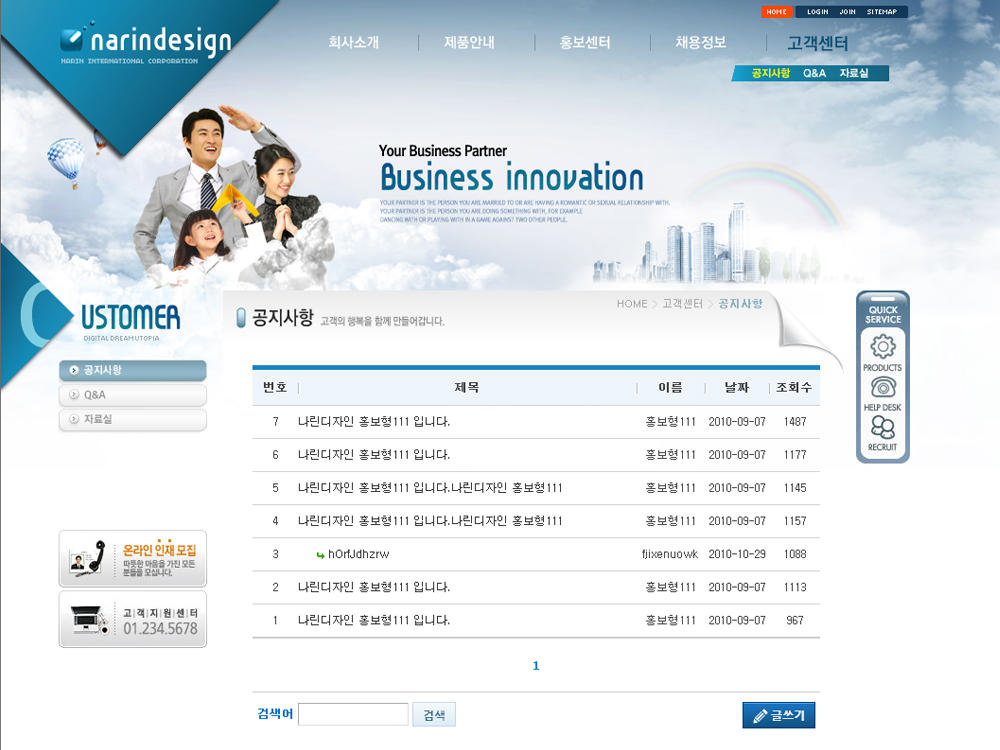
Task: Click the HOME button at top
Action: tap(777, 12)
